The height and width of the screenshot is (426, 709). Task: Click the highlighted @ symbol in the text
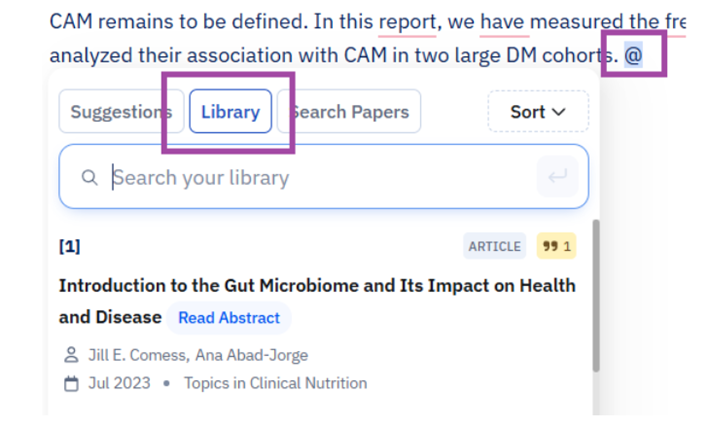coord(634,55)
